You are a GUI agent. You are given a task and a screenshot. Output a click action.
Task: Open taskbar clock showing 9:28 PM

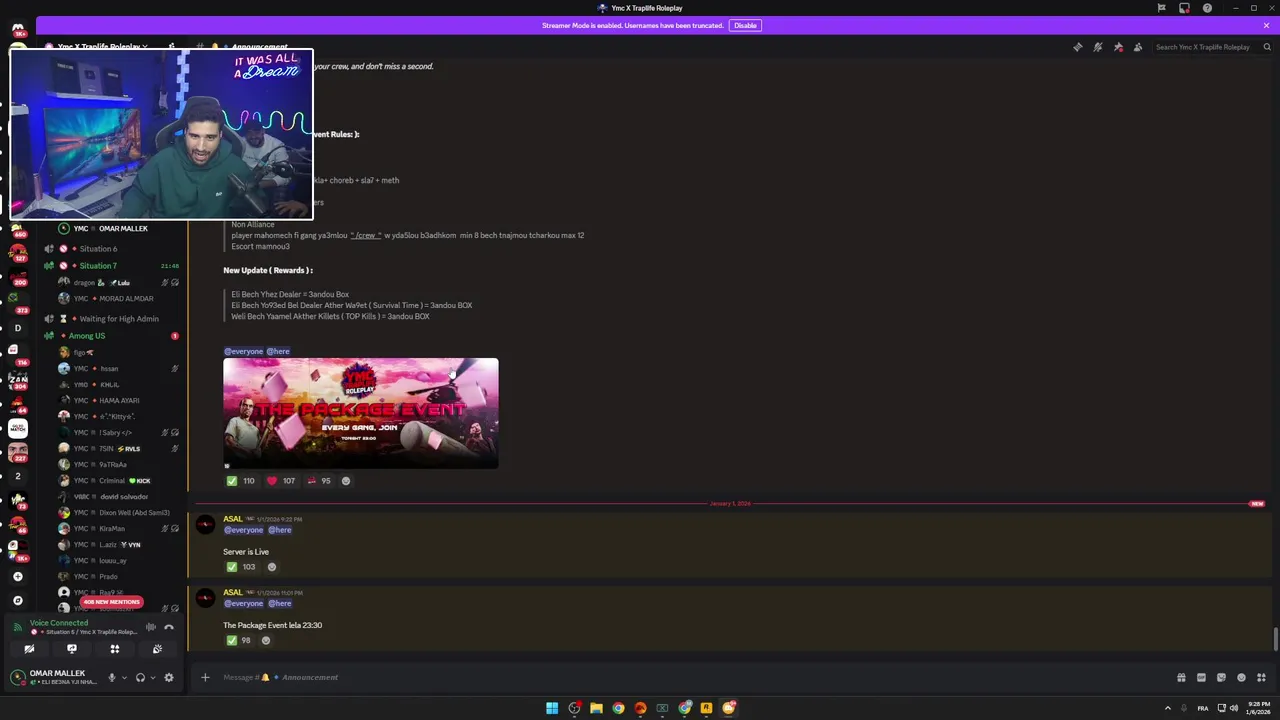coord(1258,708)
